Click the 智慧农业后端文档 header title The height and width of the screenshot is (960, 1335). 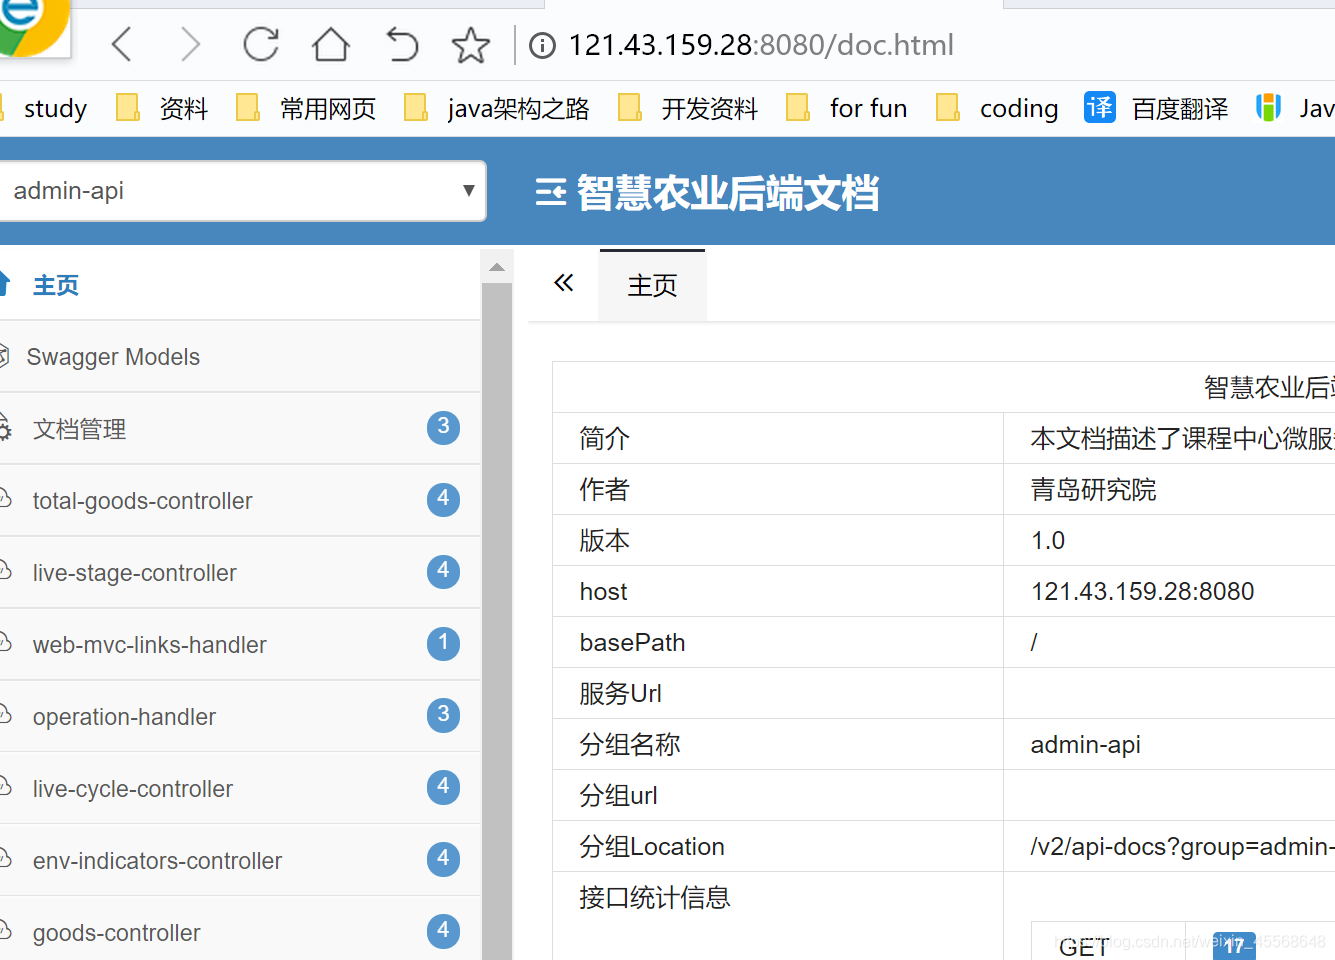click(728, 193)
